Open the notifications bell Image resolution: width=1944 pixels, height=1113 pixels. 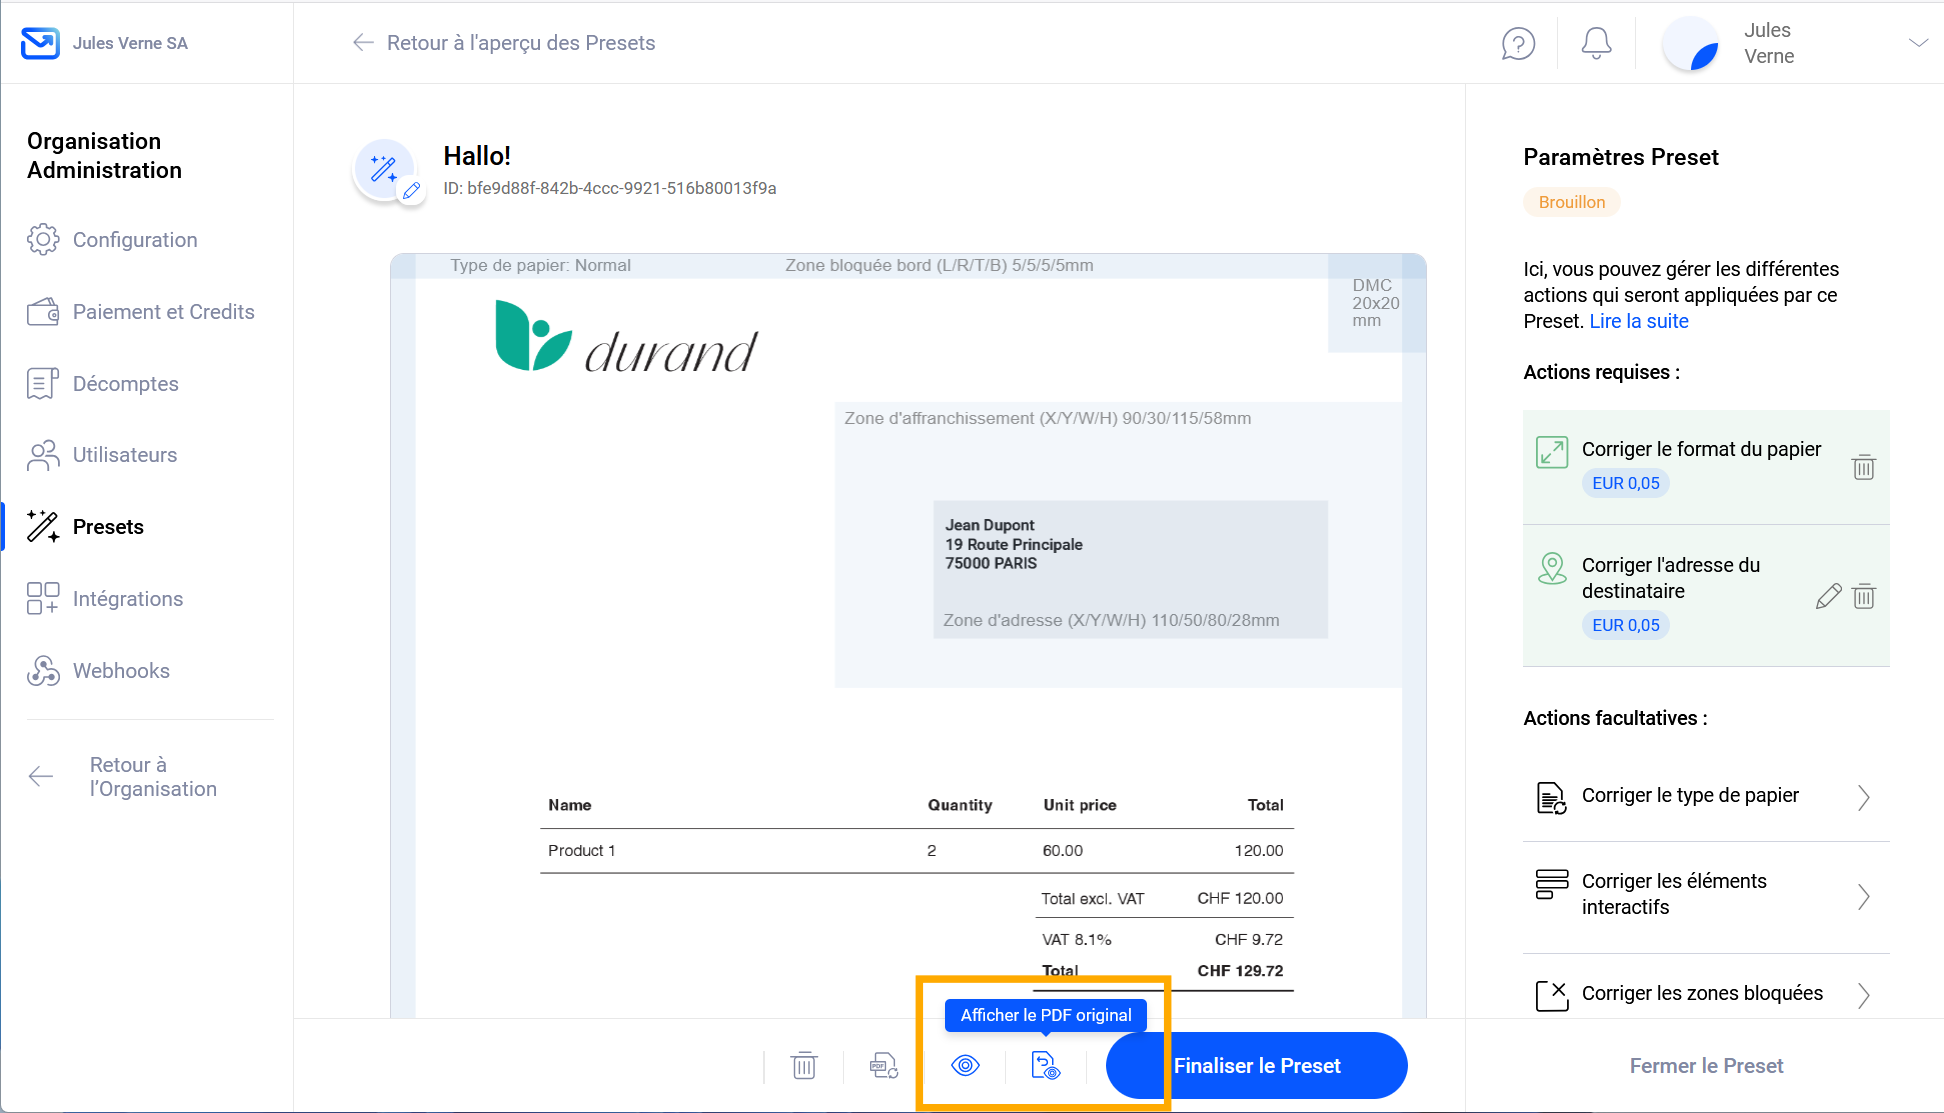[1596, 44]
